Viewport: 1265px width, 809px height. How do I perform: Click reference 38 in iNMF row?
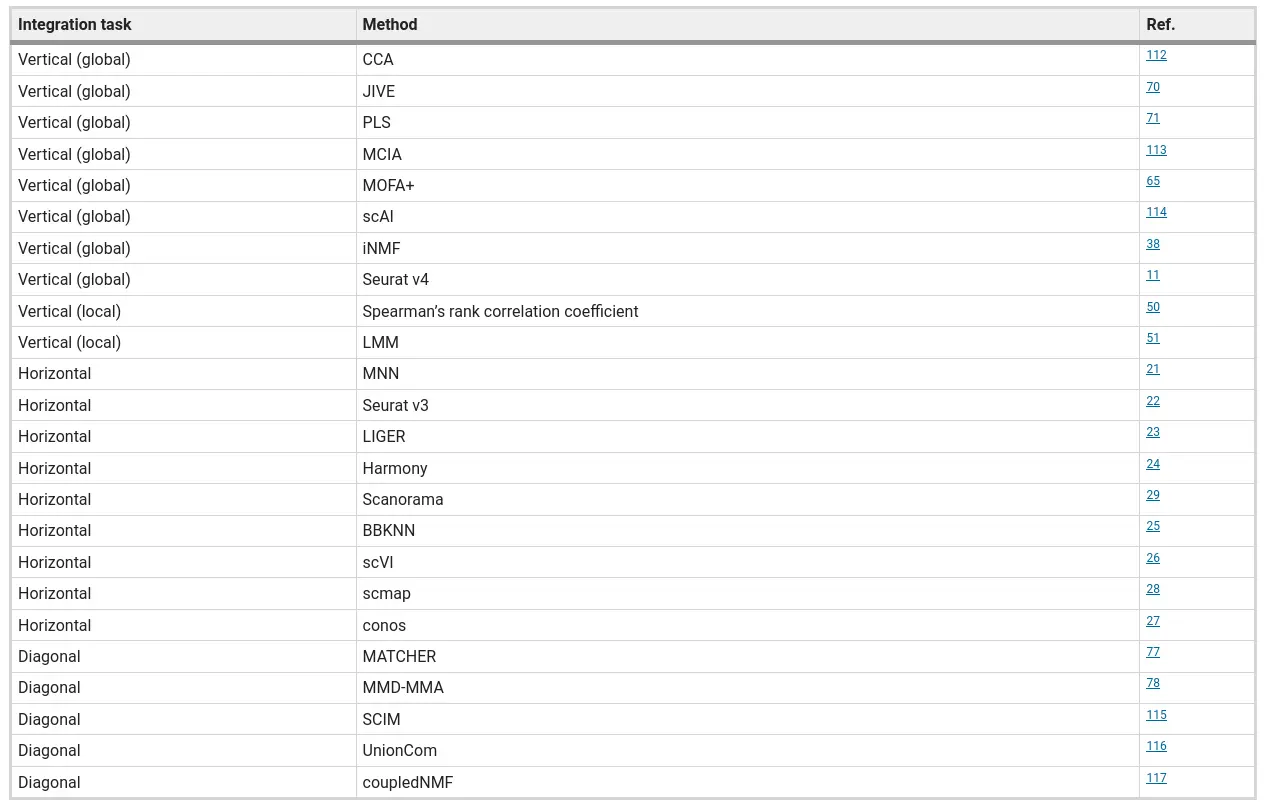[x=1153, y=244]
